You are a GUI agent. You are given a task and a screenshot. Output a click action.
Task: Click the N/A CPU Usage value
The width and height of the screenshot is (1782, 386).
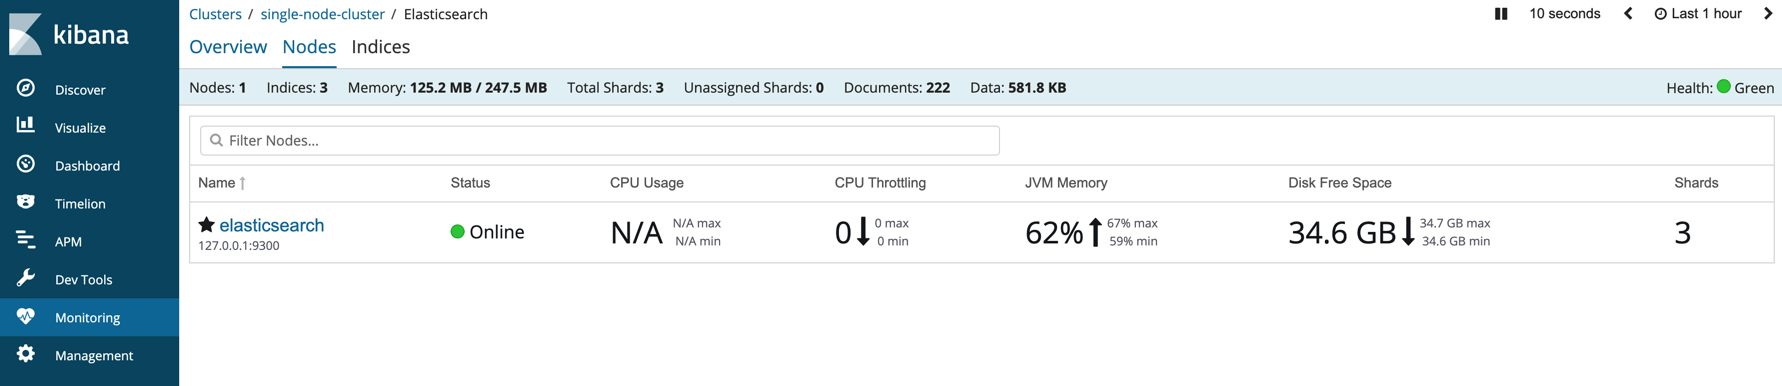[x=636, y=232]
